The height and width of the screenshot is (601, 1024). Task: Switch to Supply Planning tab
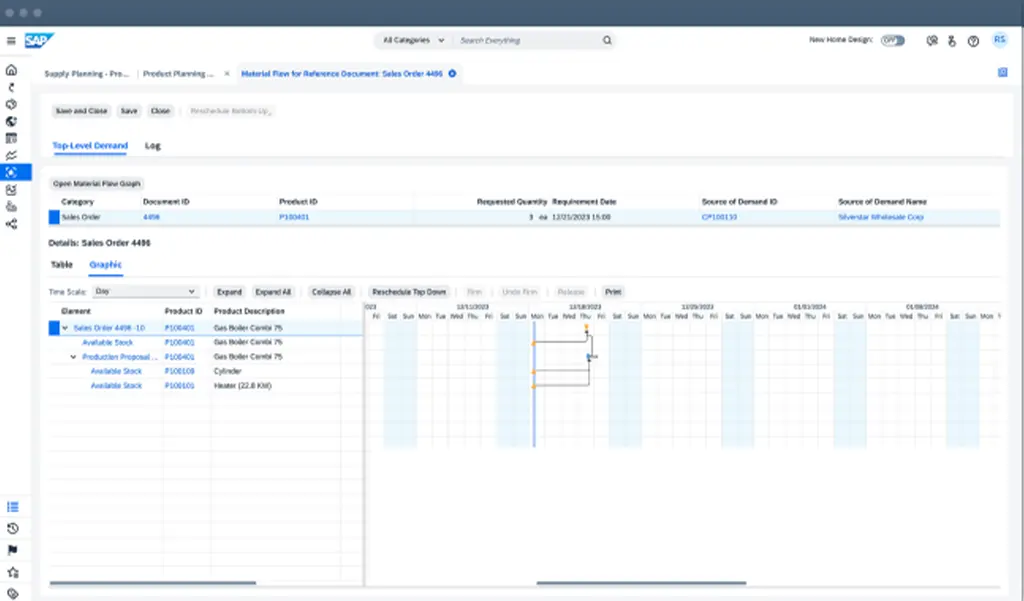[86, 74]
